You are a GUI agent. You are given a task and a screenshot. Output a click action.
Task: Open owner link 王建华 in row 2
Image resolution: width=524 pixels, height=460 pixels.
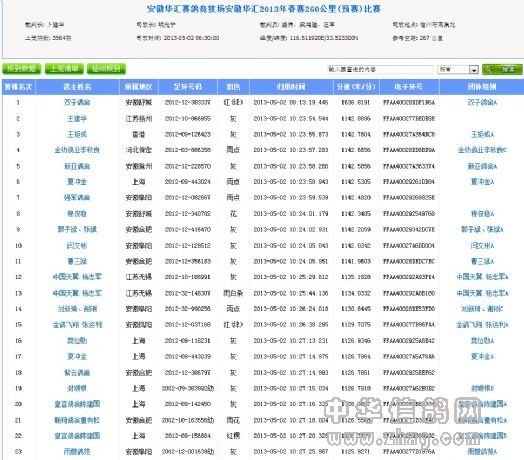click(77, 118)
